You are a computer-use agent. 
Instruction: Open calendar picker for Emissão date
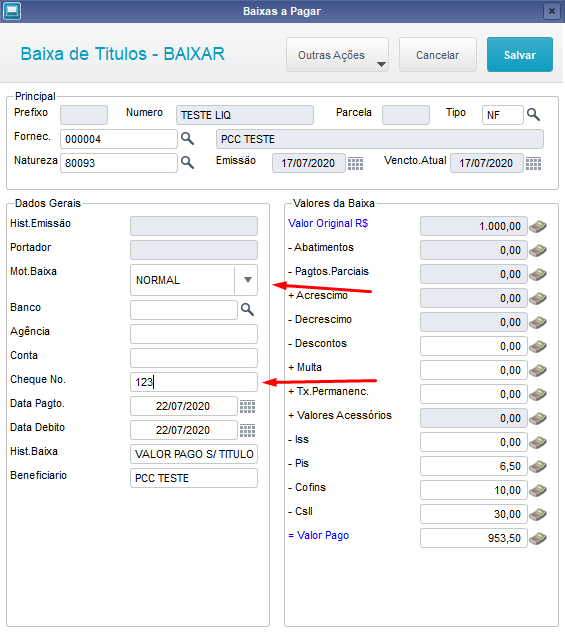[355, 164]
